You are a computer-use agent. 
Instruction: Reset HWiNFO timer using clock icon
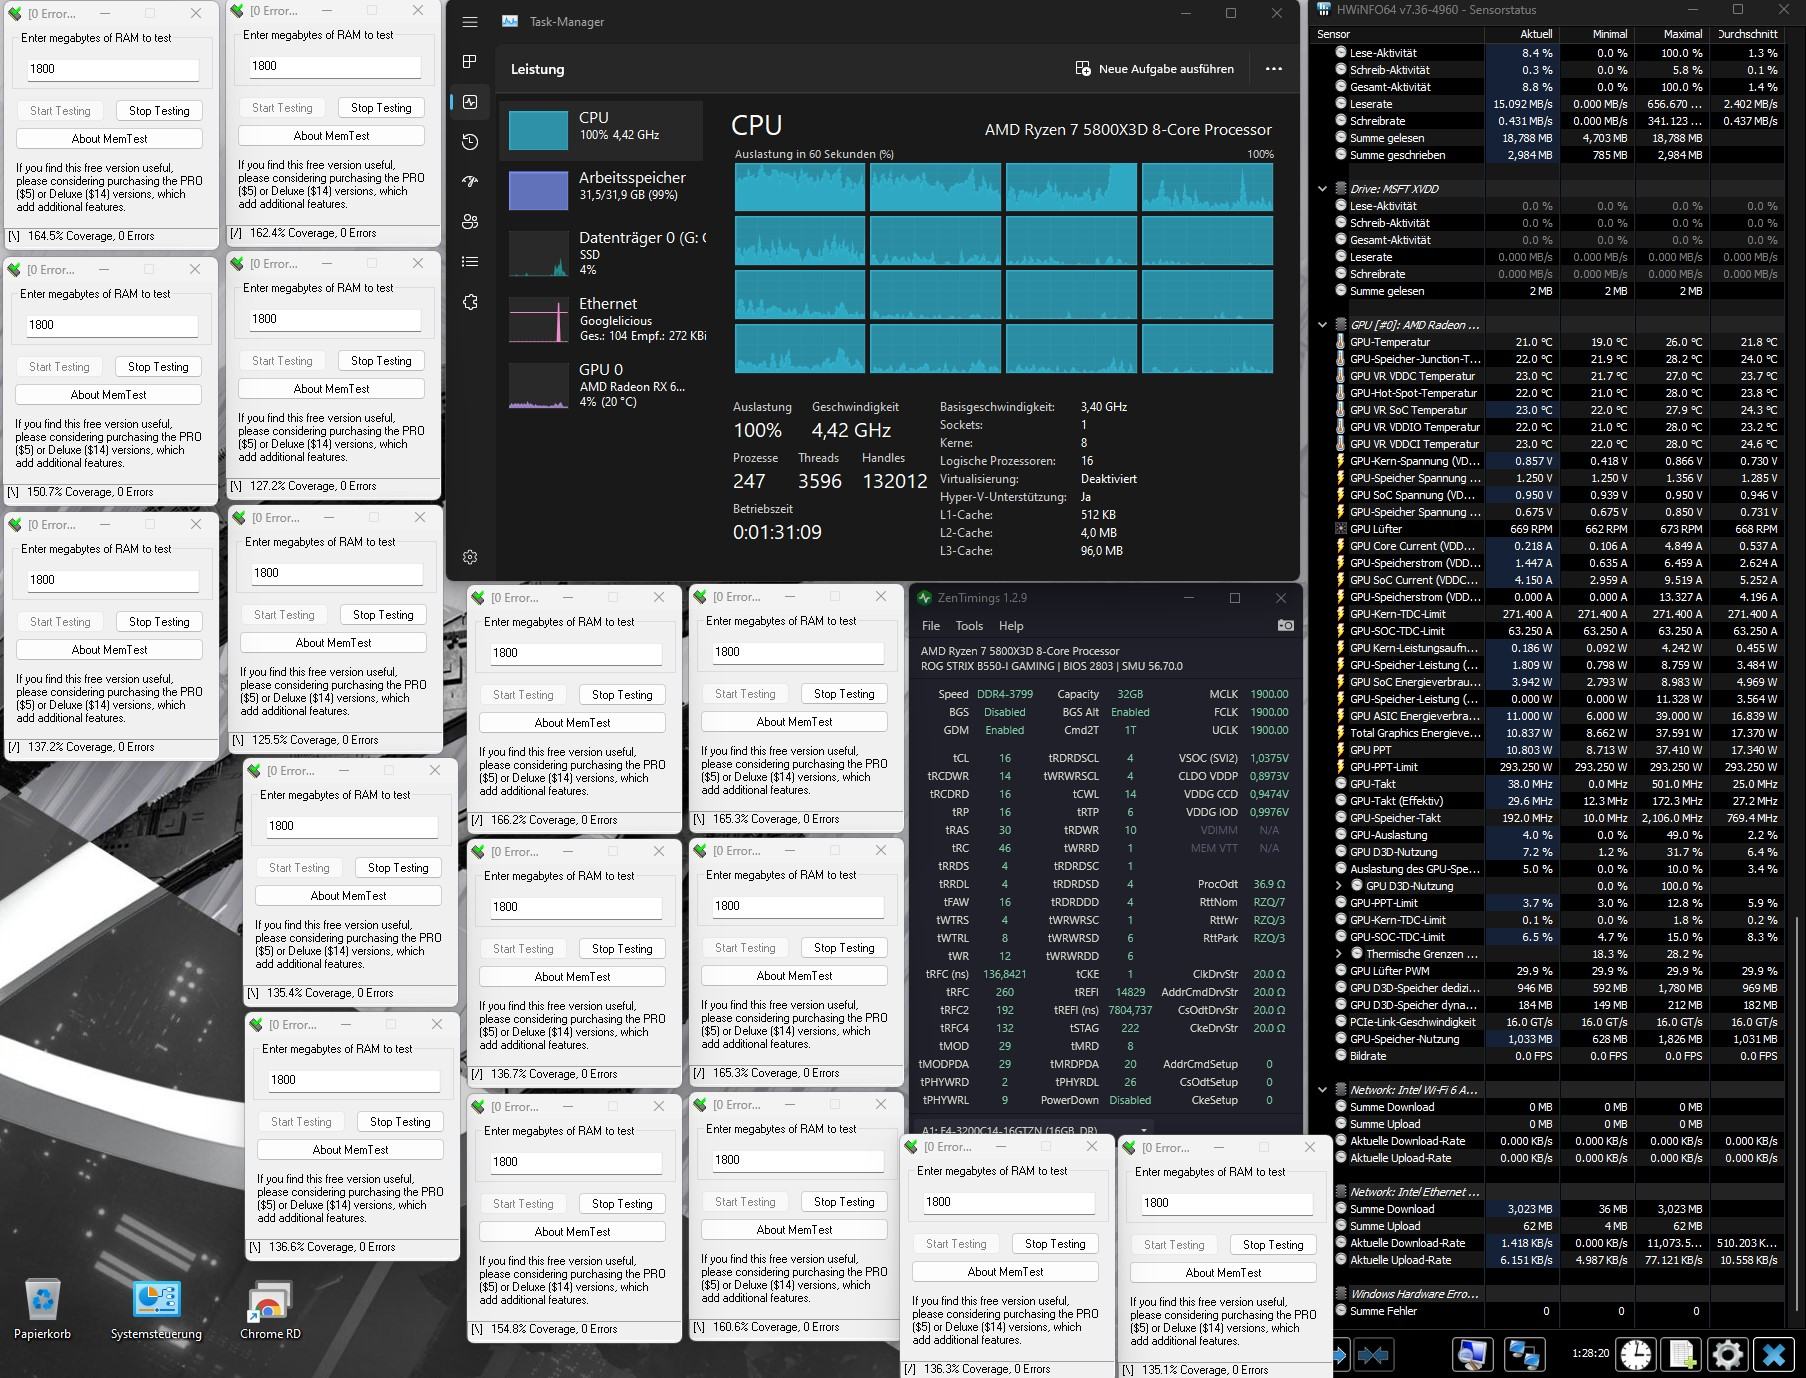1636,1355
